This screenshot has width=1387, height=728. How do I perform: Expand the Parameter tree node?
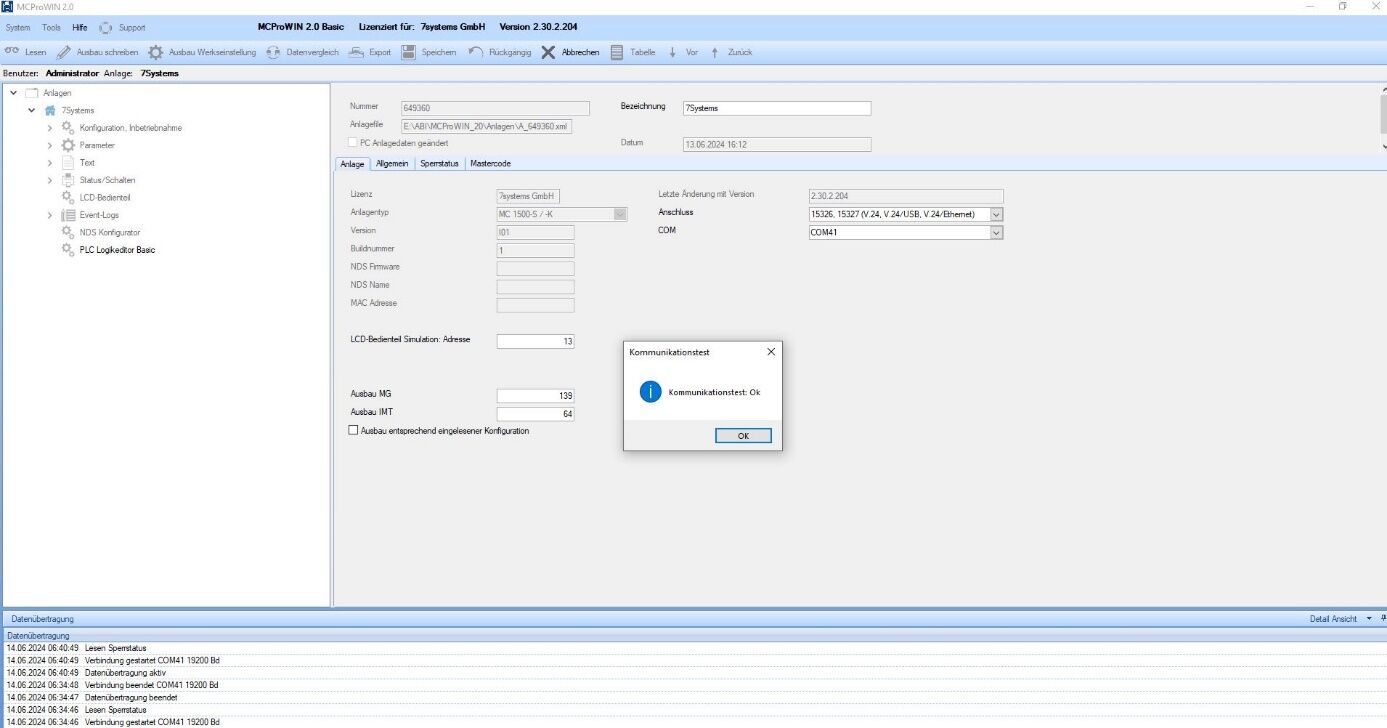(50, 145)
